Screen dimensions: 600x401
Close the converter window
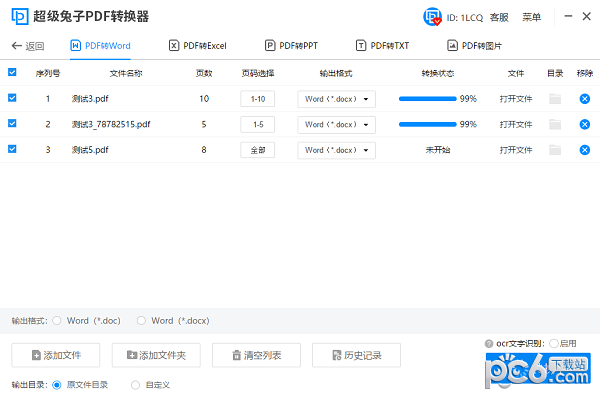click(587, 16)
